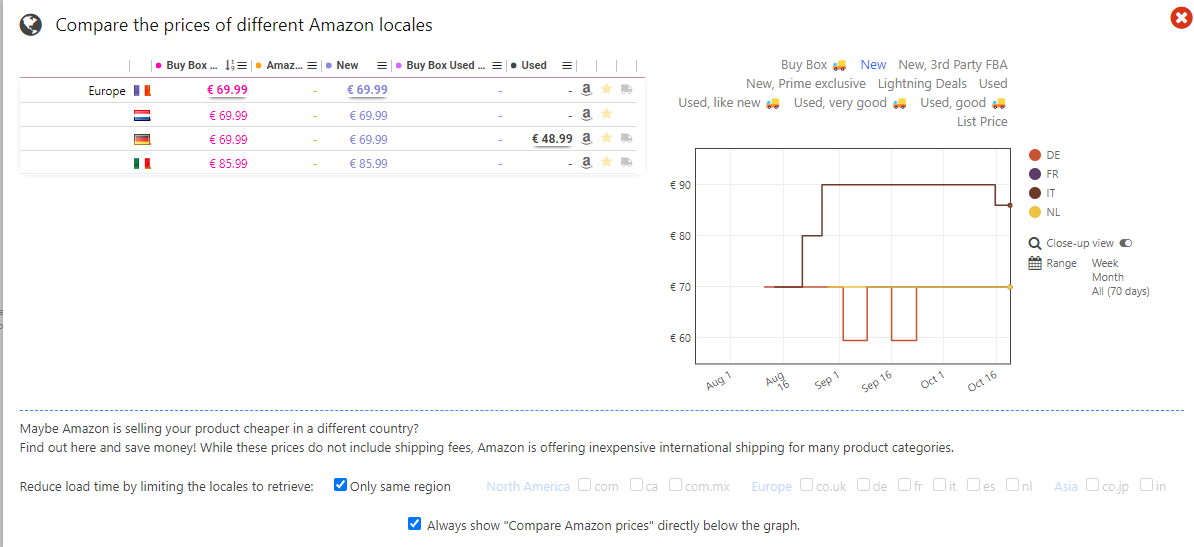Uncheck Only same region checkbox
The image size is (1194, 547).
340,486
